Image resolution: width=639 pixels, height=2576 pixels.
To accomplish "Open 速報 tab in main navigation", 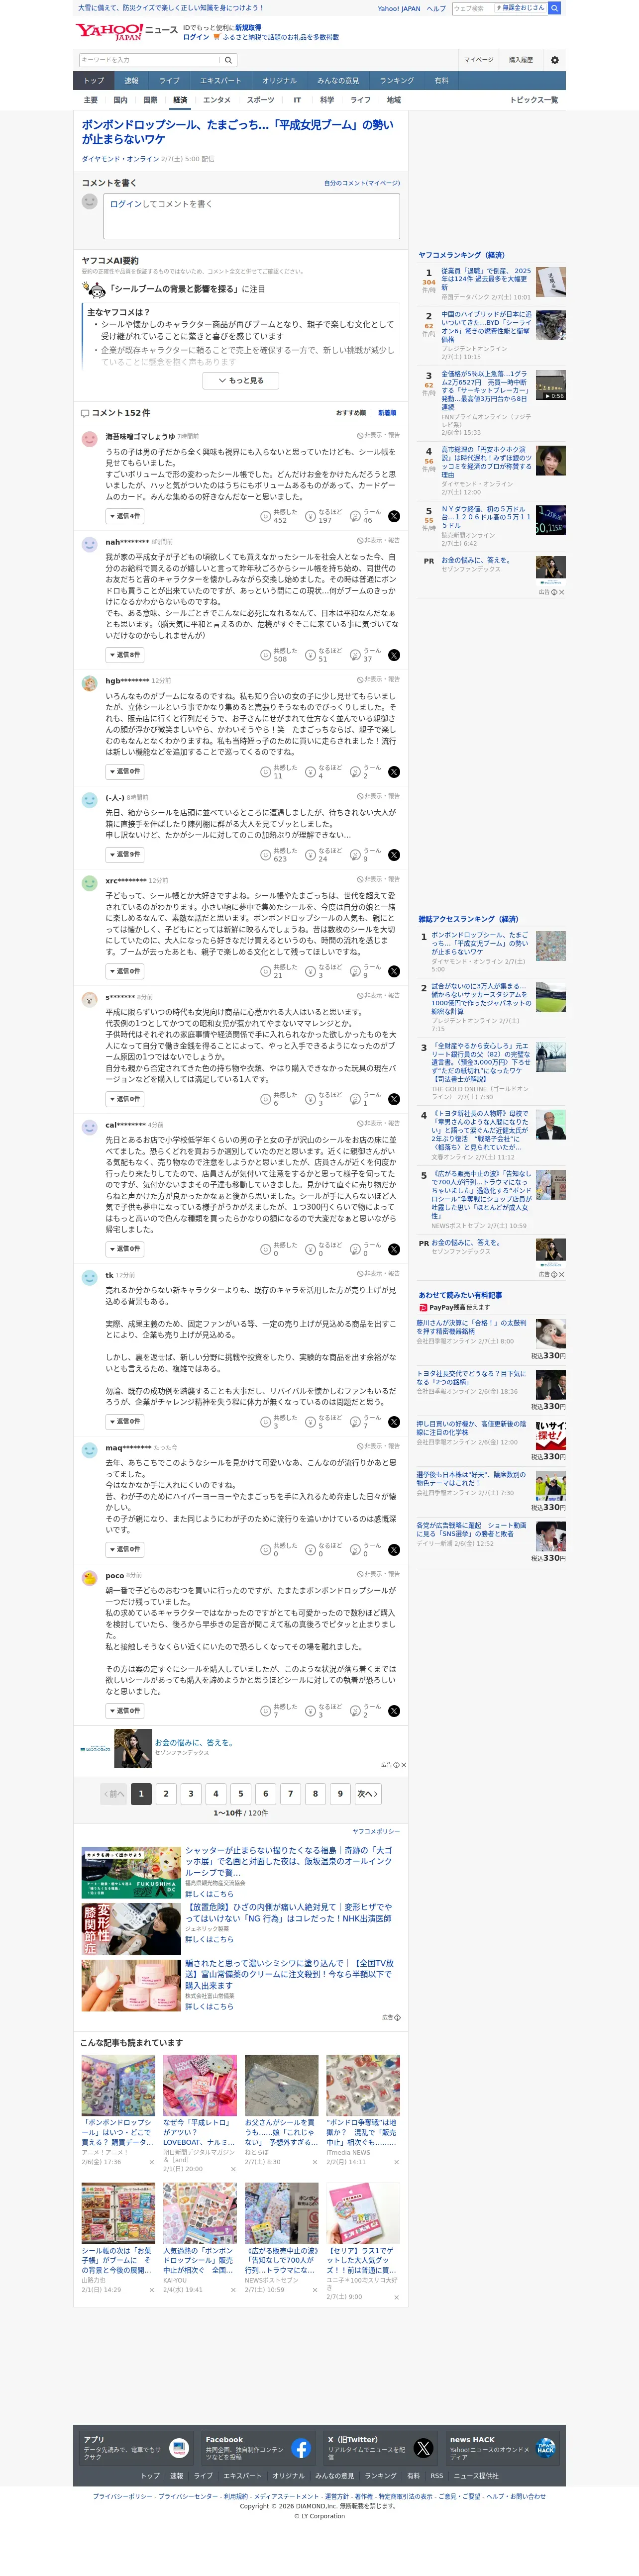I will click(132, 81).
